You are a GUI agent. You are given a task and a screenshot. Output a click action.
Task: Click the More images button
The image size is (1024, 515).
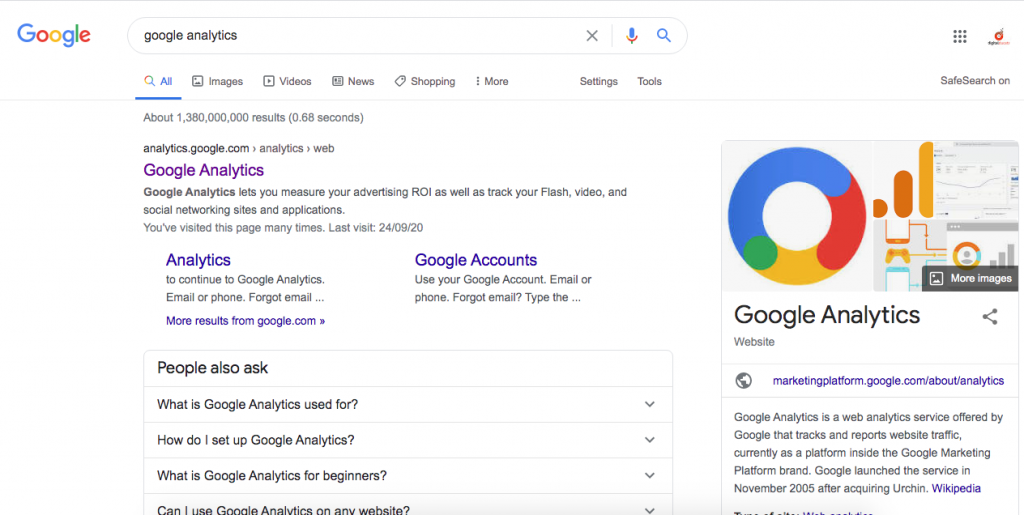pyautogui.click(x=970, y=278)
